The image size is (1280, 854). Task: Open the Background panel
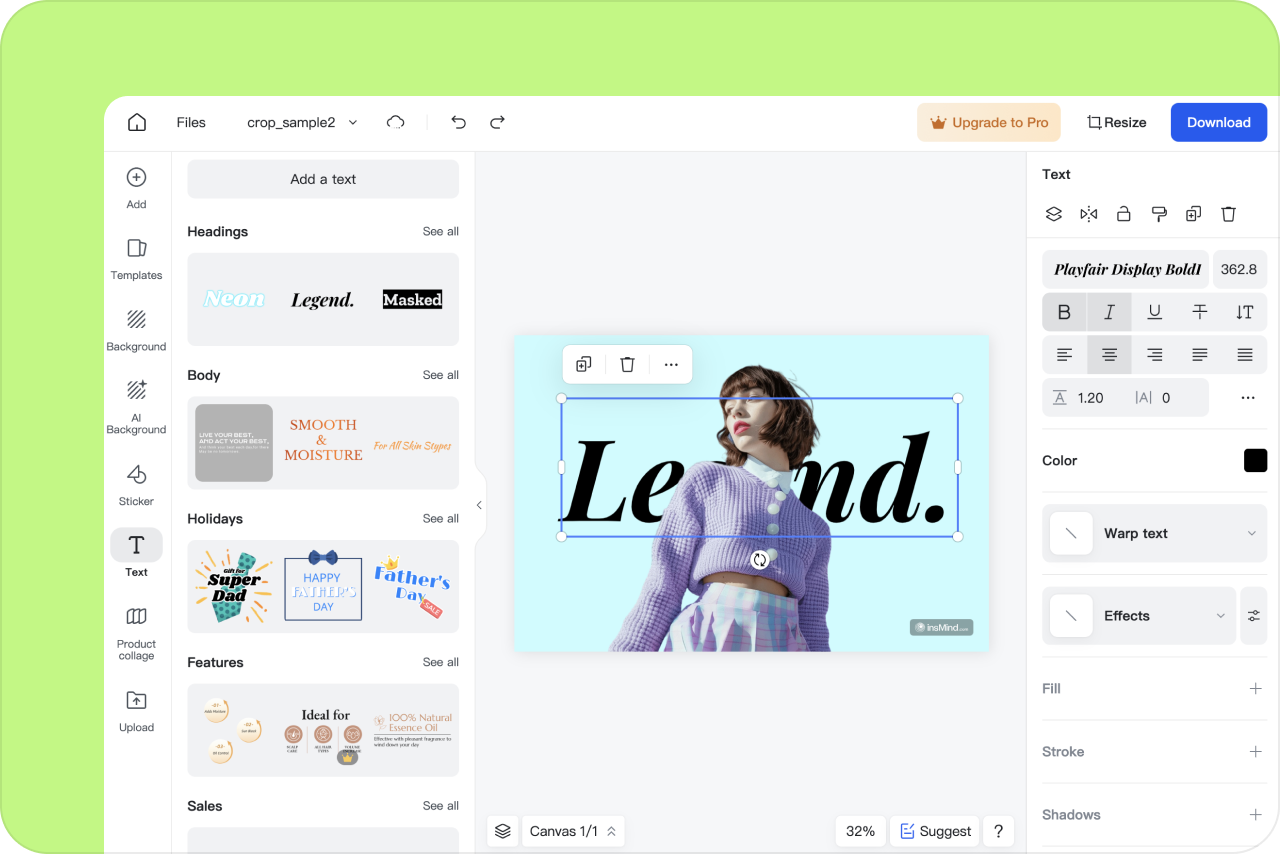pos(137,330)
